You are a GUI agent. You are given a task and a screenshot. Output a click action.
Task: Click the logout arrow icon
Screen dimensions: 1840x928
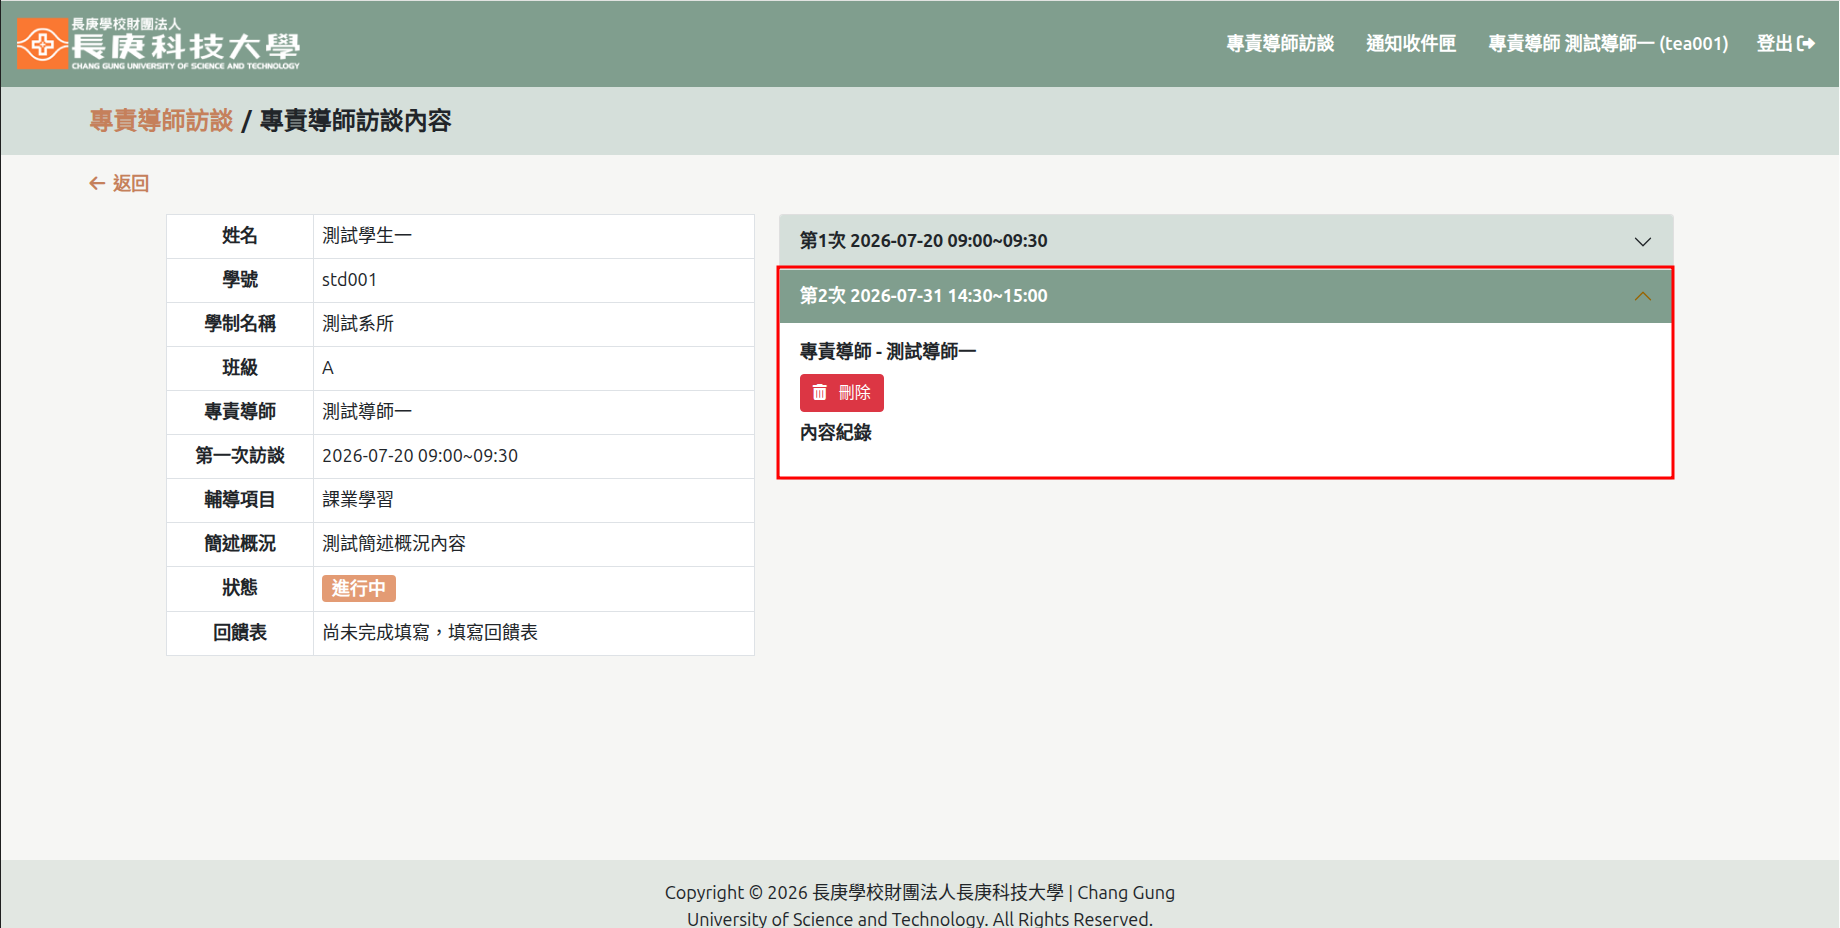pyautogui.click(x=1806, y=43)
